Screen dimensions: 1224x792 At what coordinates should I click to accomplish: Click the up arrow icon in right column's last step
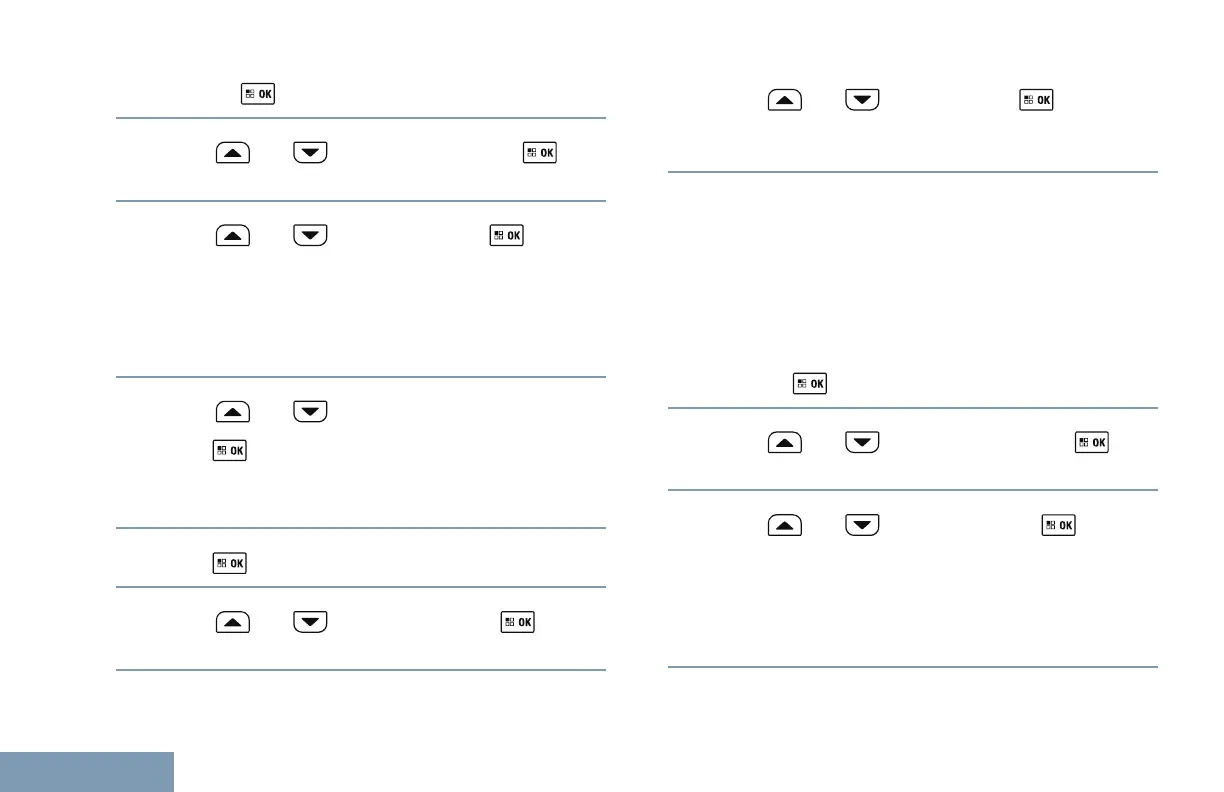click(785, 525)
